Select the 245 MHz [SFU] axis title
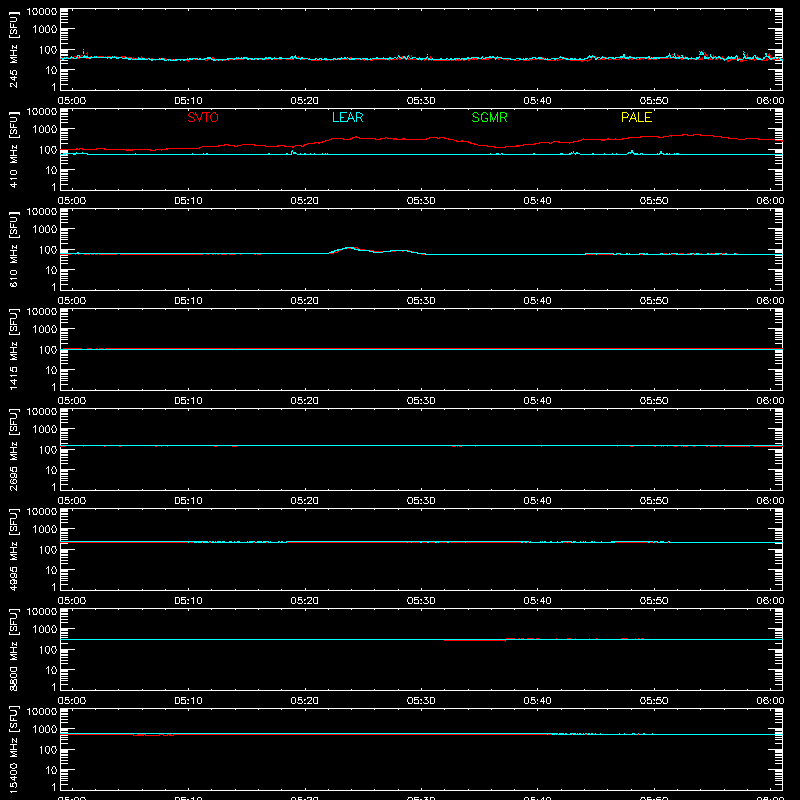The image size is (800, 800). pos(13,49)
